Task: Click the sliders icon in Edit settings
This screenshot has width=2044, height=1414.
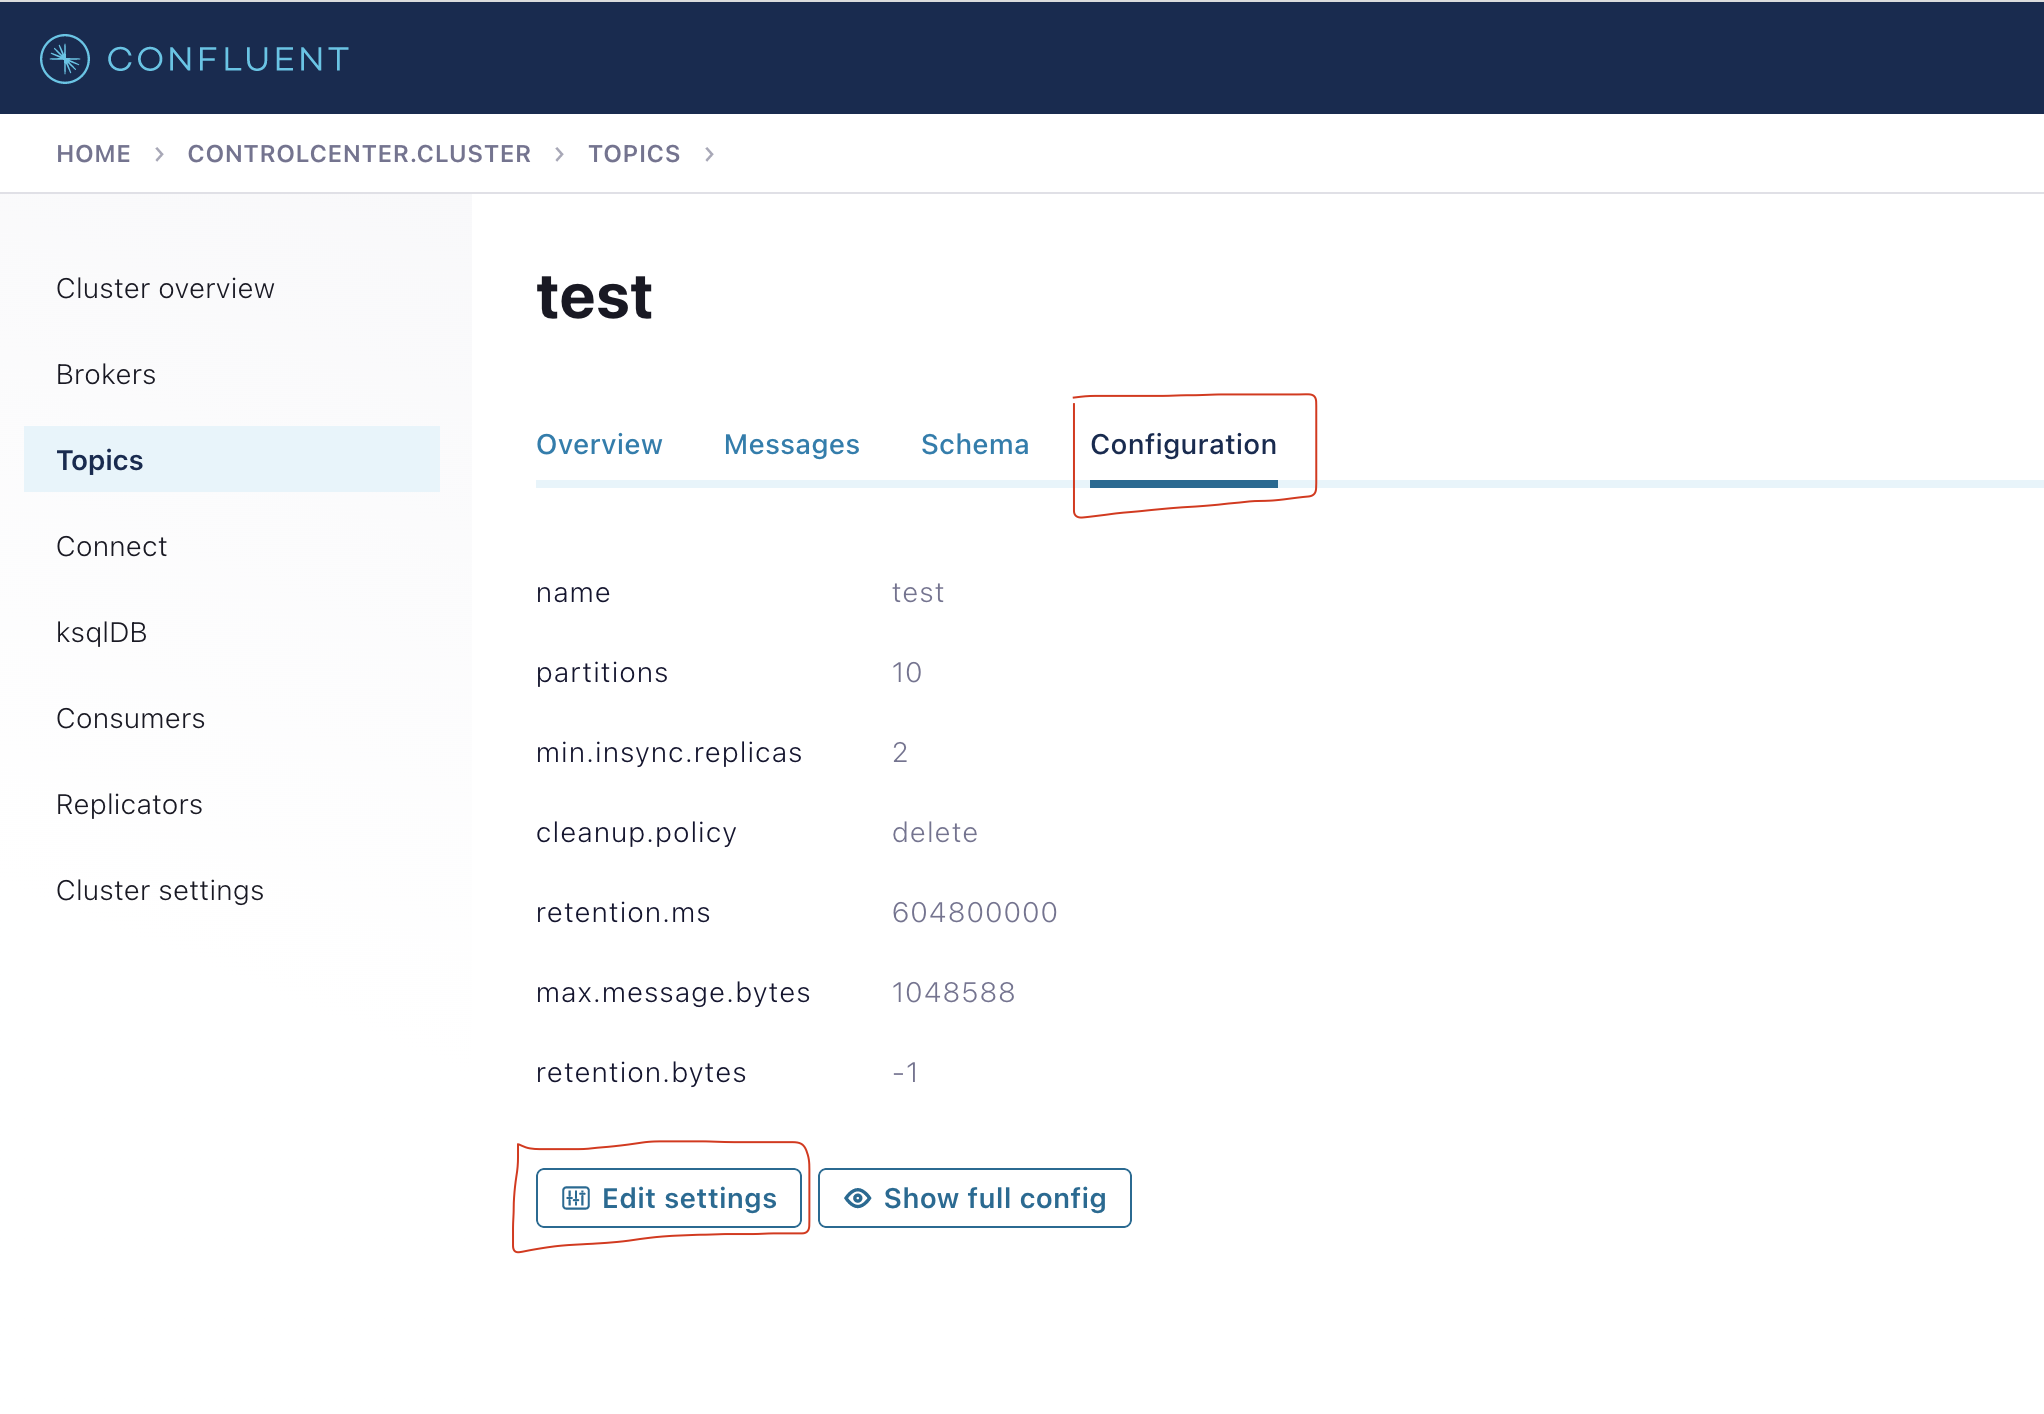Action: [576, 1198]
